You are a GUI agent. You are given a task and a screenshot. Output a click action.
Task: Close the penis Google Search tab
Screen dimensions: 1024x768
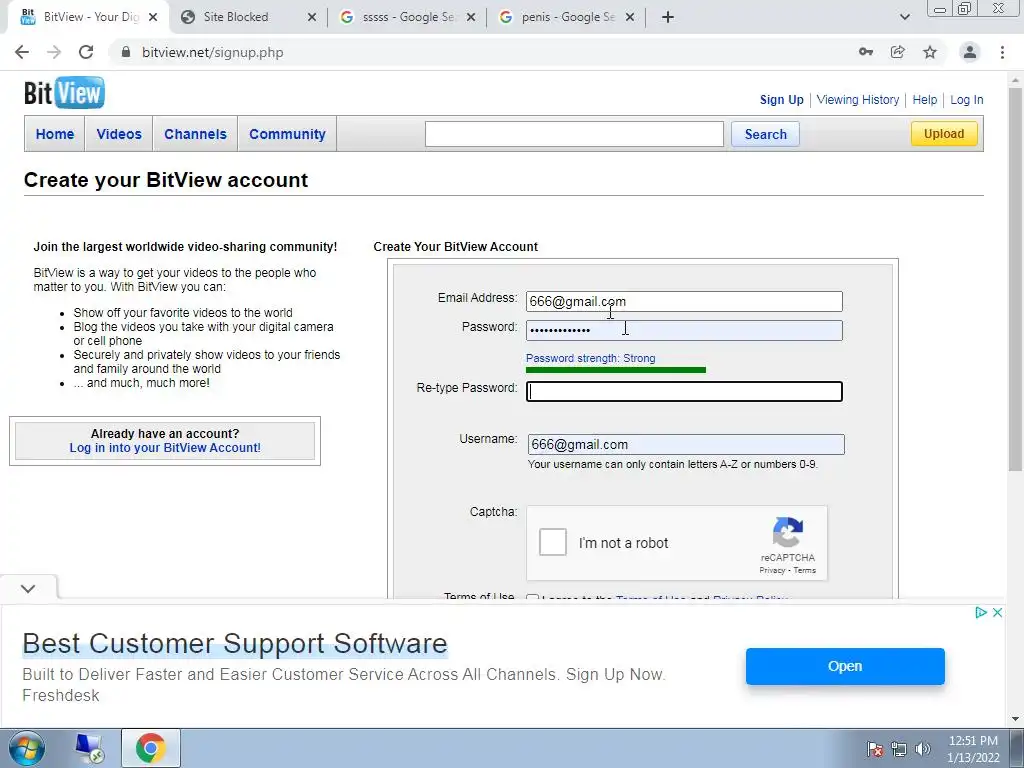click(x=630, y=17)
